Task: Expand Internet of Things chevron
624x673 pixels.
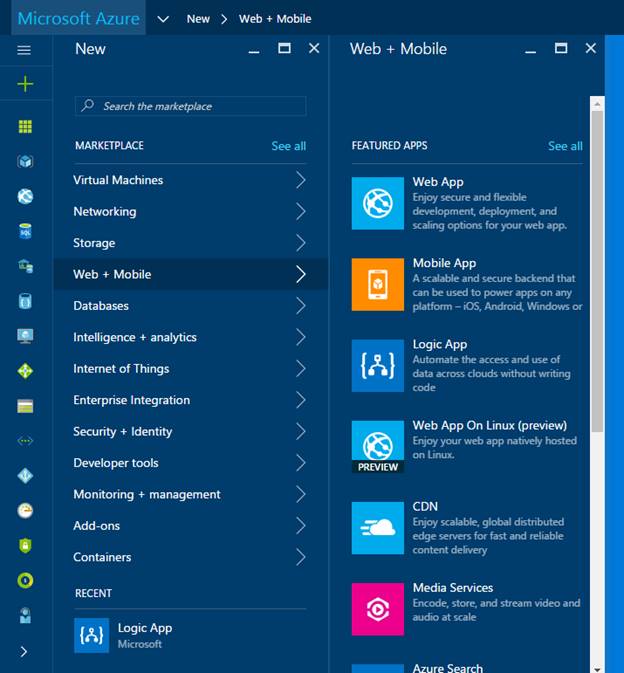Action: (x=301, y=368)
